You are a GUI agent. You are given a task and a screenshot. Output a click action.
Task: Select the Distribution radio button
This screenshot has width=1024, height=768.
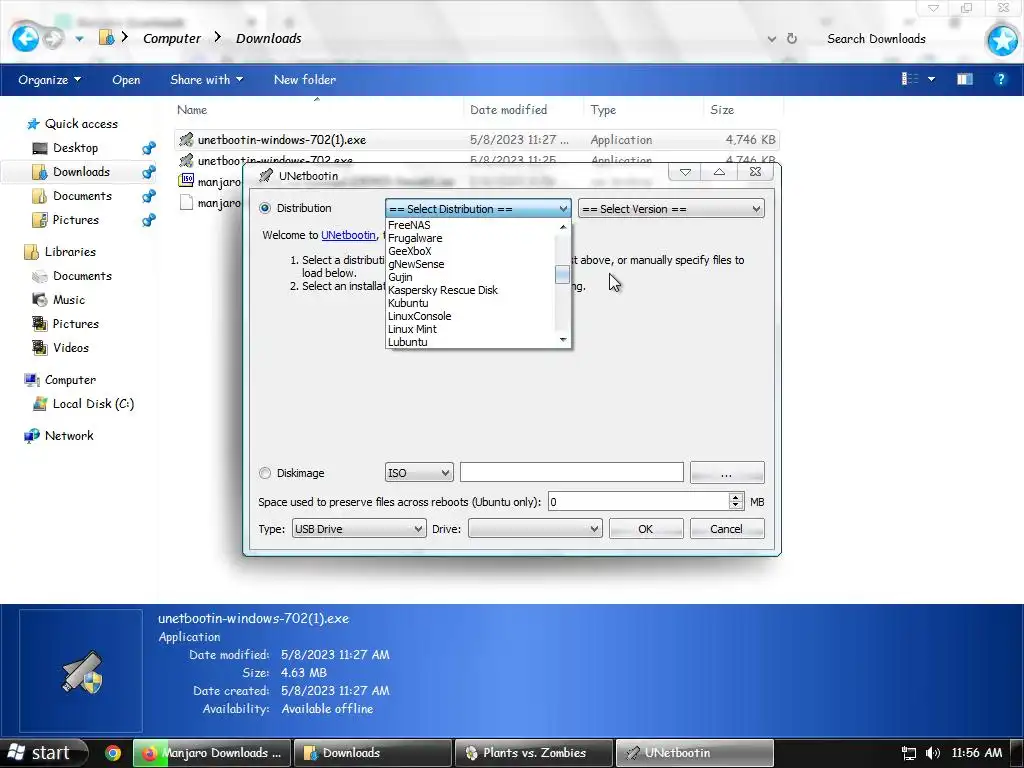click(x=264, y=208)
